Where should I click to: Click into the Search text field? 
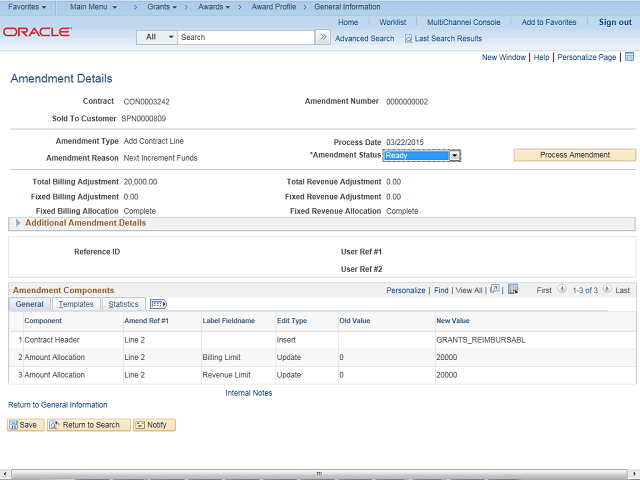(x=245, y=37)
